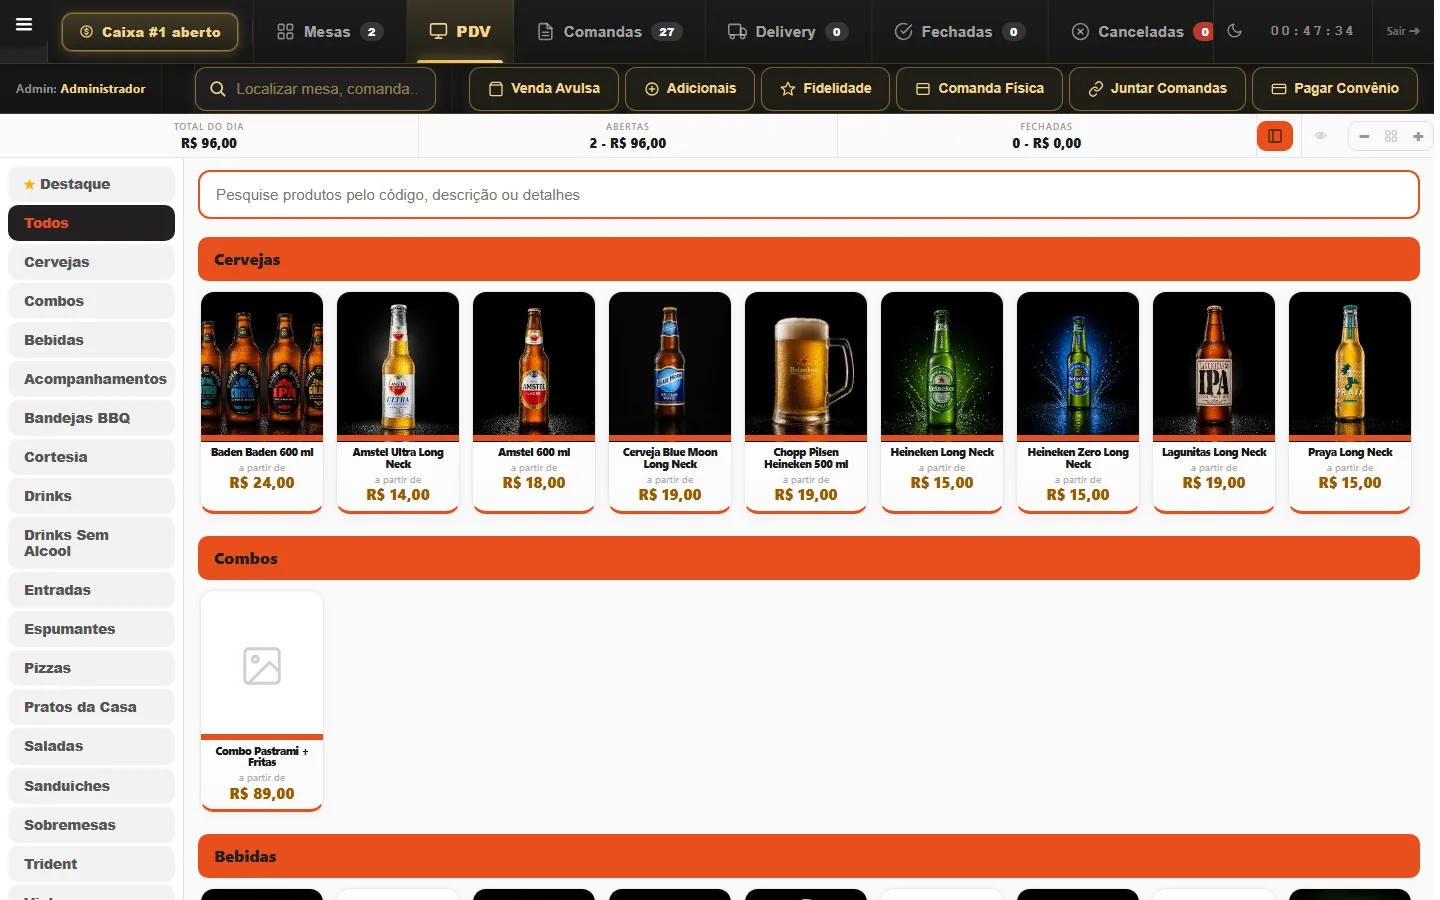Open the Drinks Sem Alcool category
This screenshot has width=1440, height=900.
(x=91, y=543)
